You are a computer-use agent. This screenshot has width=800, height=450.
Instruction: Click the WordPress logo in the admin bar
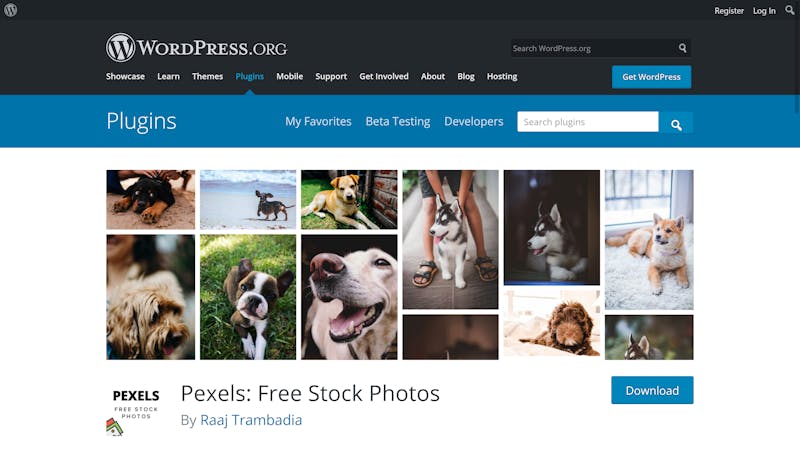(x=11, y=10)
